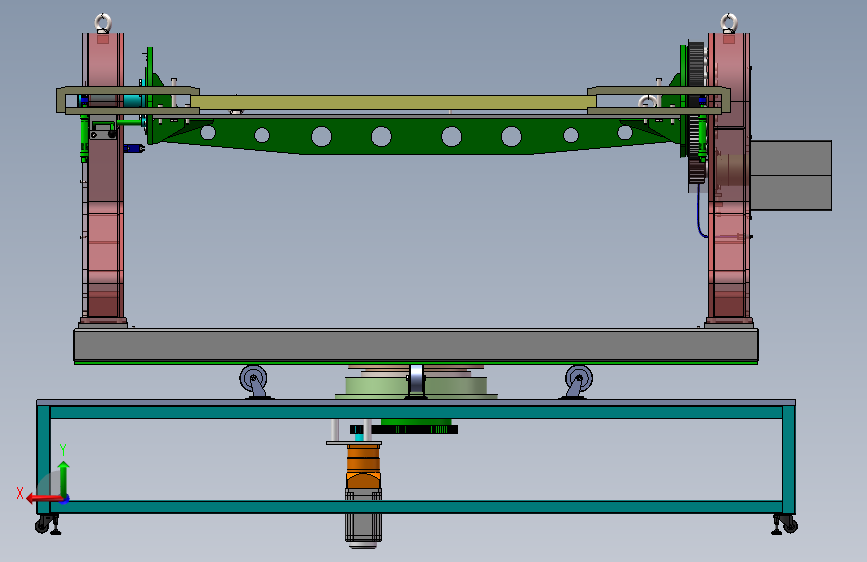Image resolution: width=867 pixels, height=562 pixels.
Task: Pick the right pink support column
Action: [729, 177]
